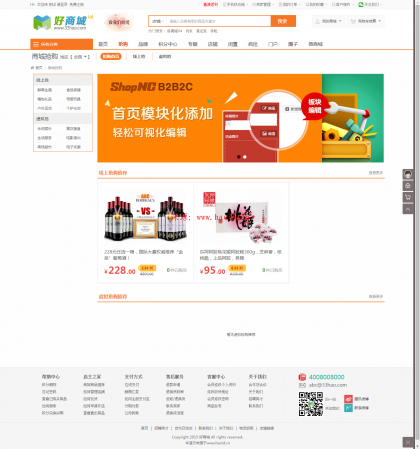
Task: Open 店铺 in main navigation
Action: tap(213, 44)
